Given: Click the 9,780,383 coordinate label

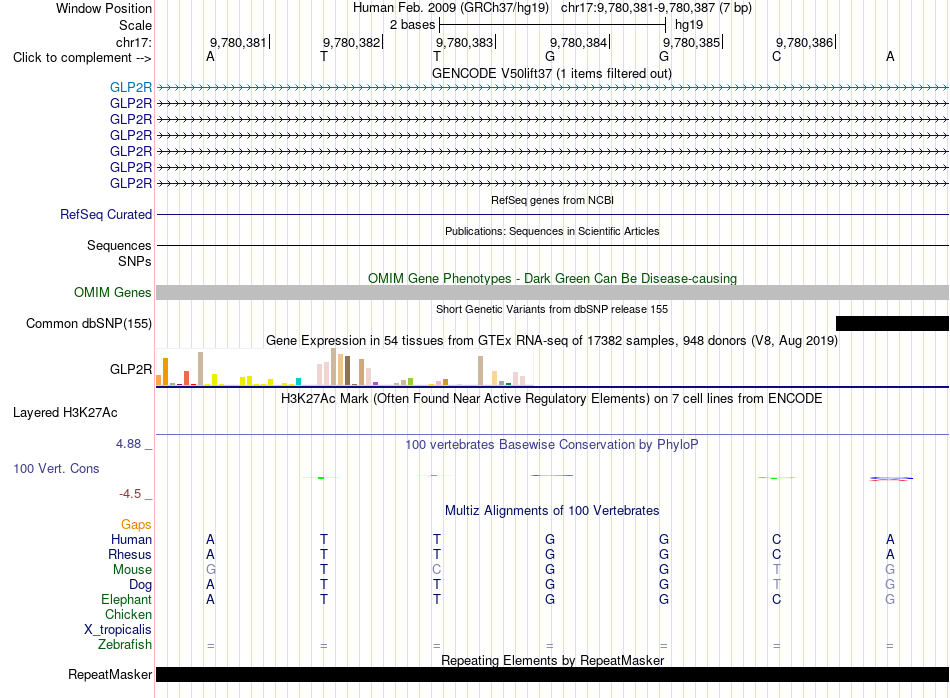Looking at the screenshot, I should (x=465, y=42).
